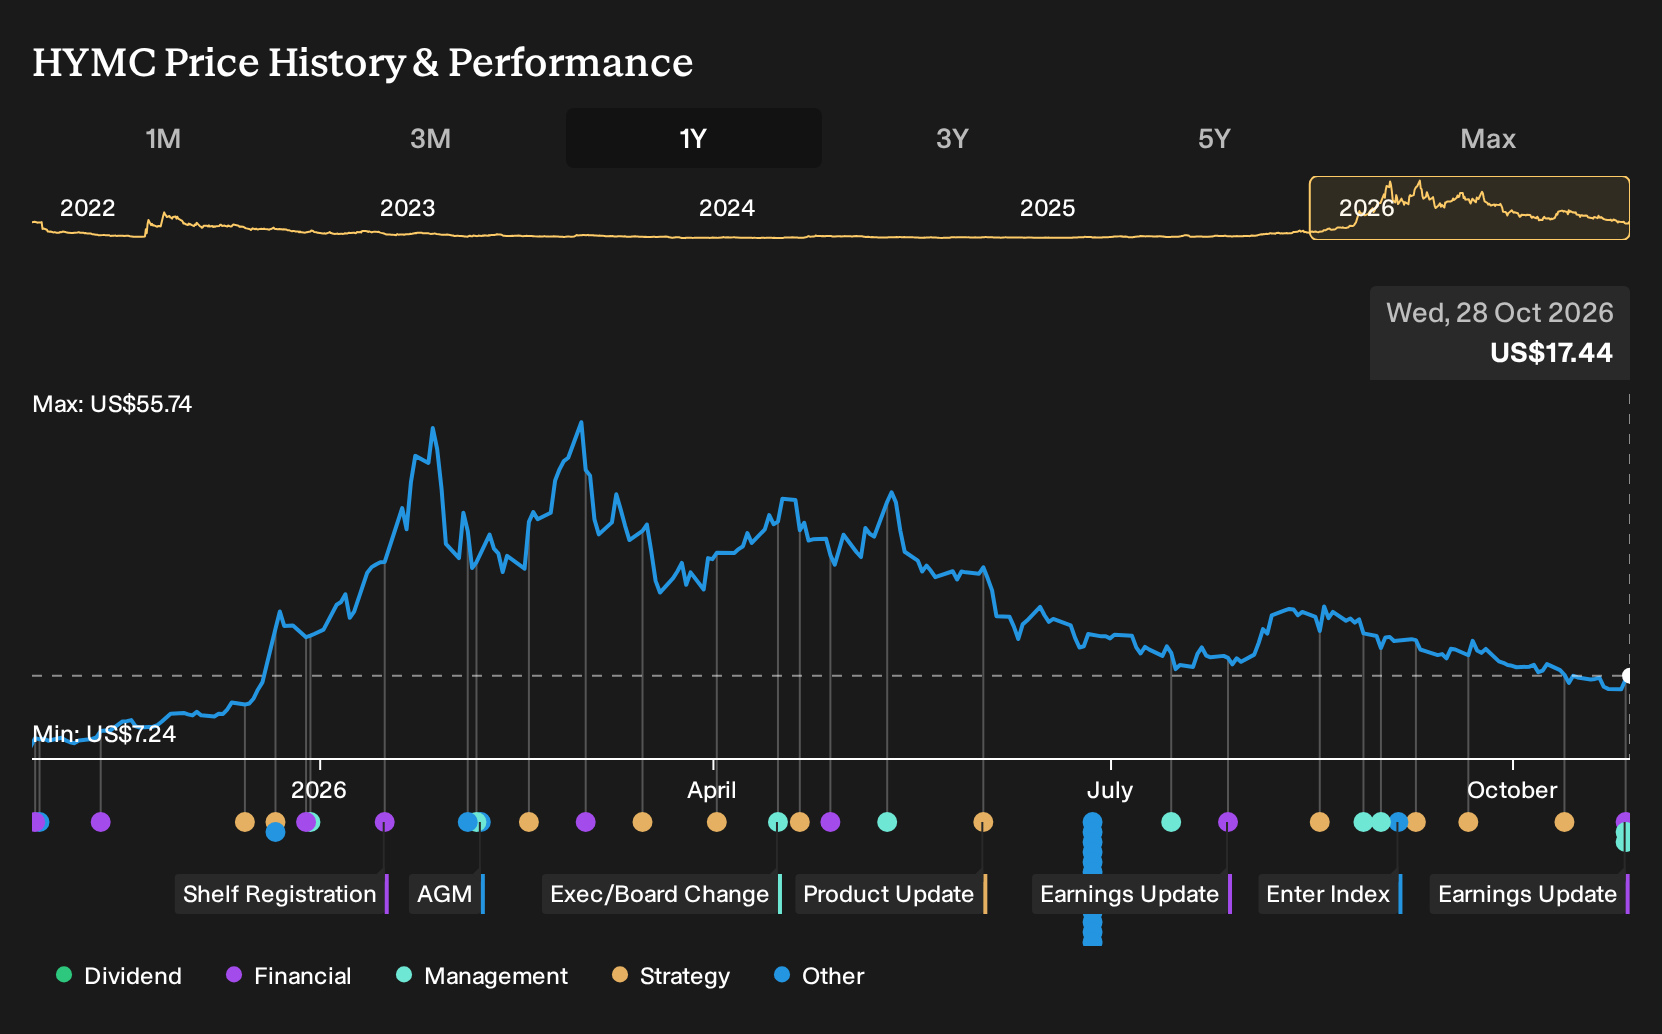Image resolution: width=1662 pixels, height=1034 pixels.
Task: Open the rightmost Earnings Update label
Action: pyautogui.click(x=1529, y=894)
